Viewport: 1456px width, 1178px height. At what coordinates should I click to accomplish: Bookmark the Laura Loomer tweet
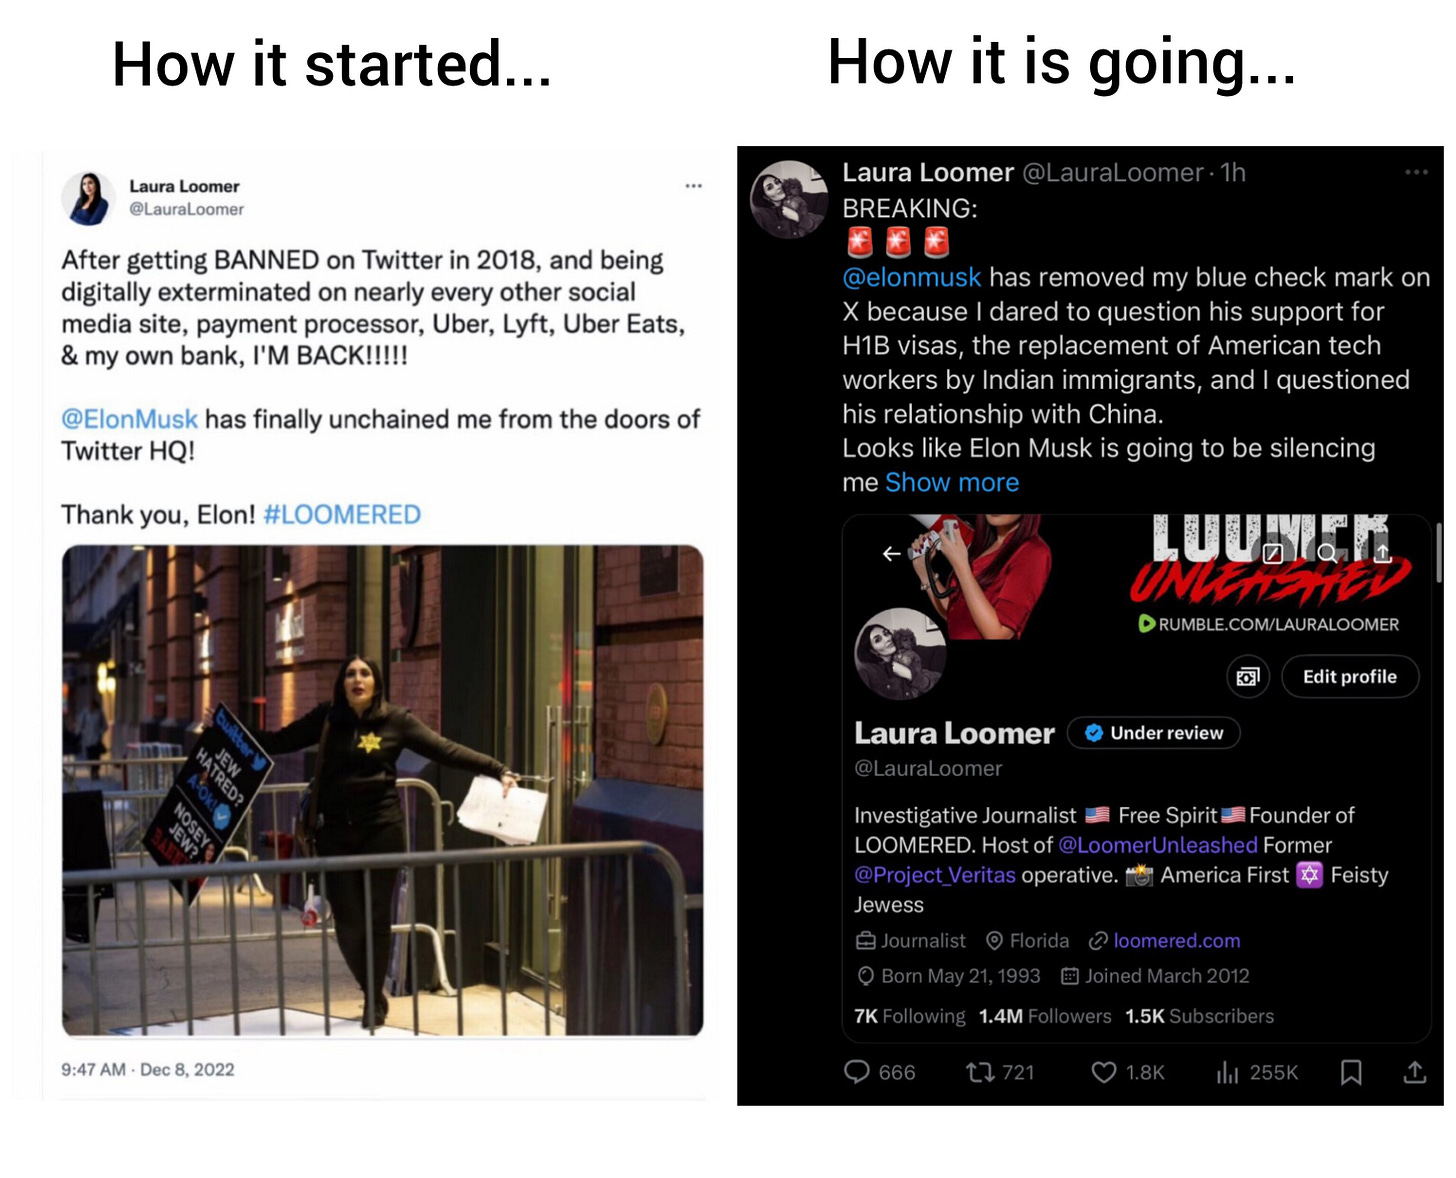(1351, 1072)
